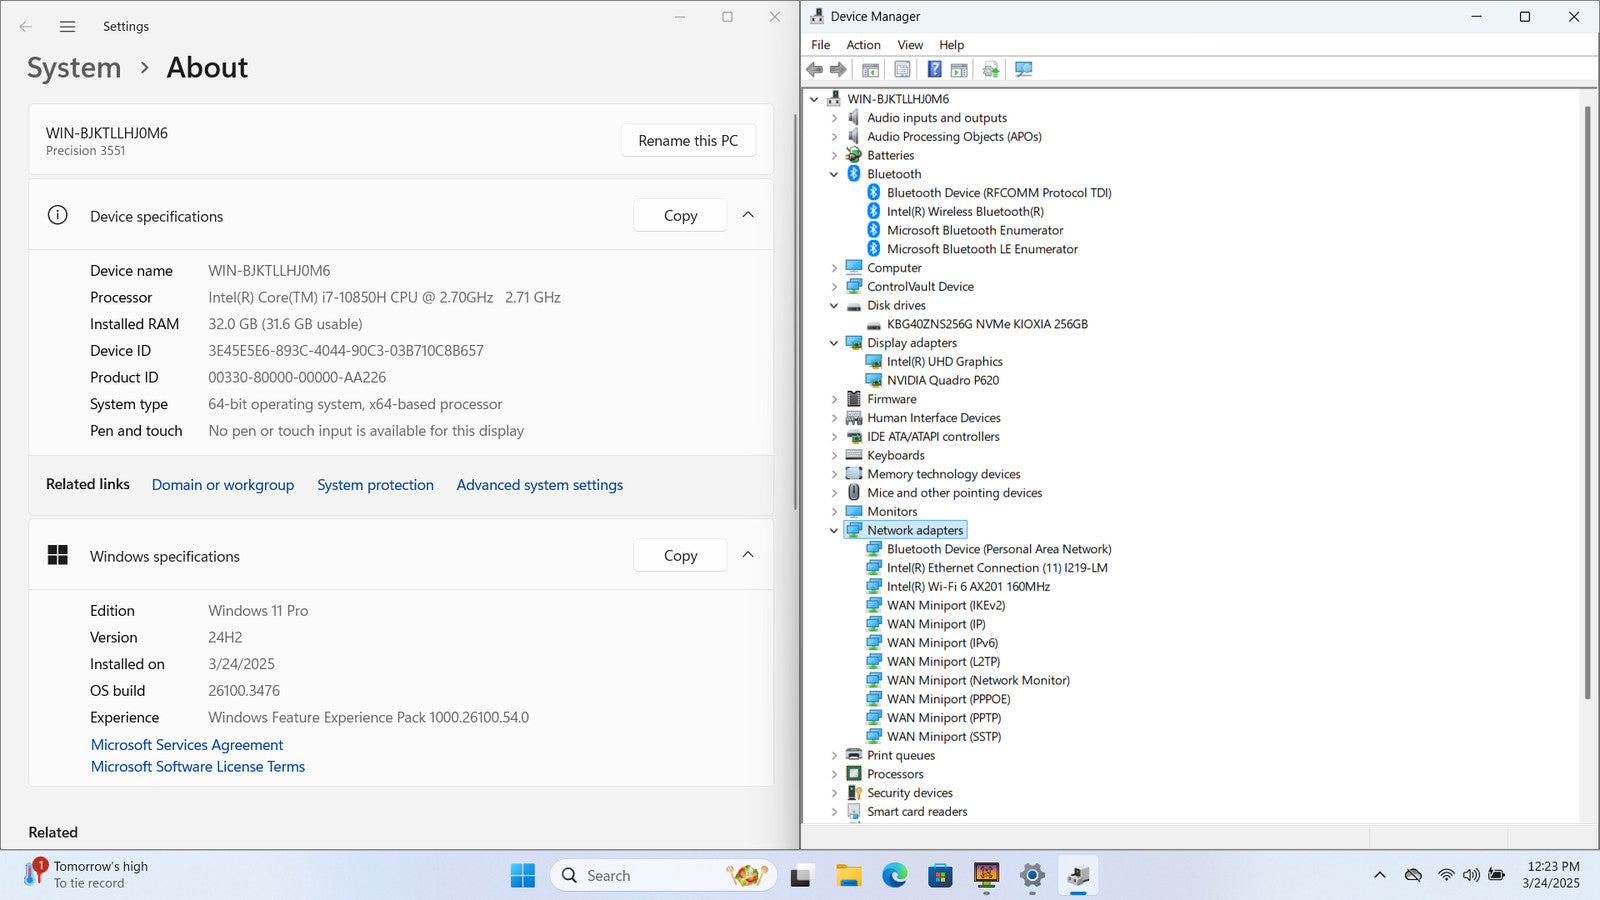Click the battery icon in system tray
Image resolution: width=1600 pixels, height=900 pixels.
click(1496, 875)
